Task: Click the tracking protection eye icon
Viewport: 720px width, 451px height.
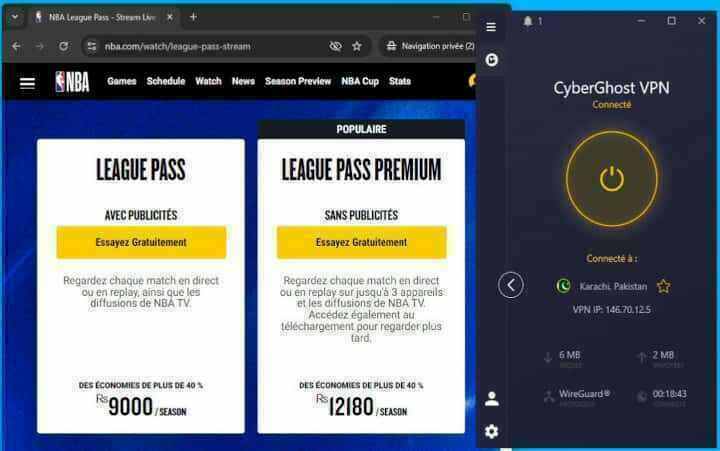Action: click(335, 46)
